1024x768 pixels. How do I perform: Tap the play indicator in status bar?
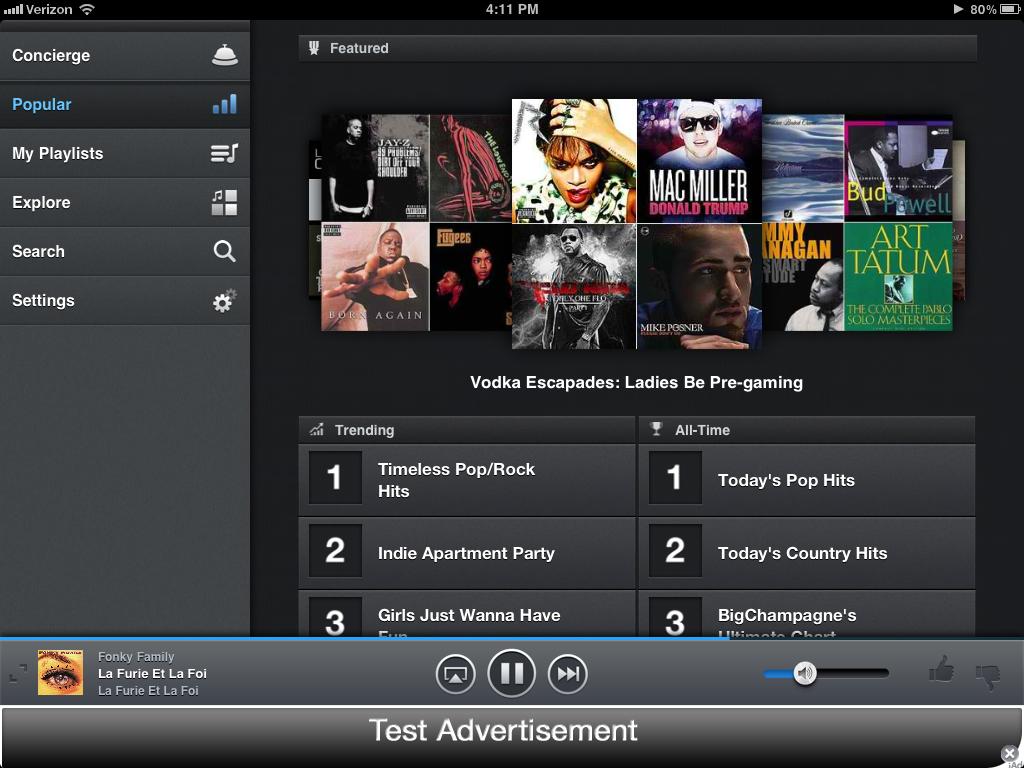pyautogui.click(x=958, y=9)
